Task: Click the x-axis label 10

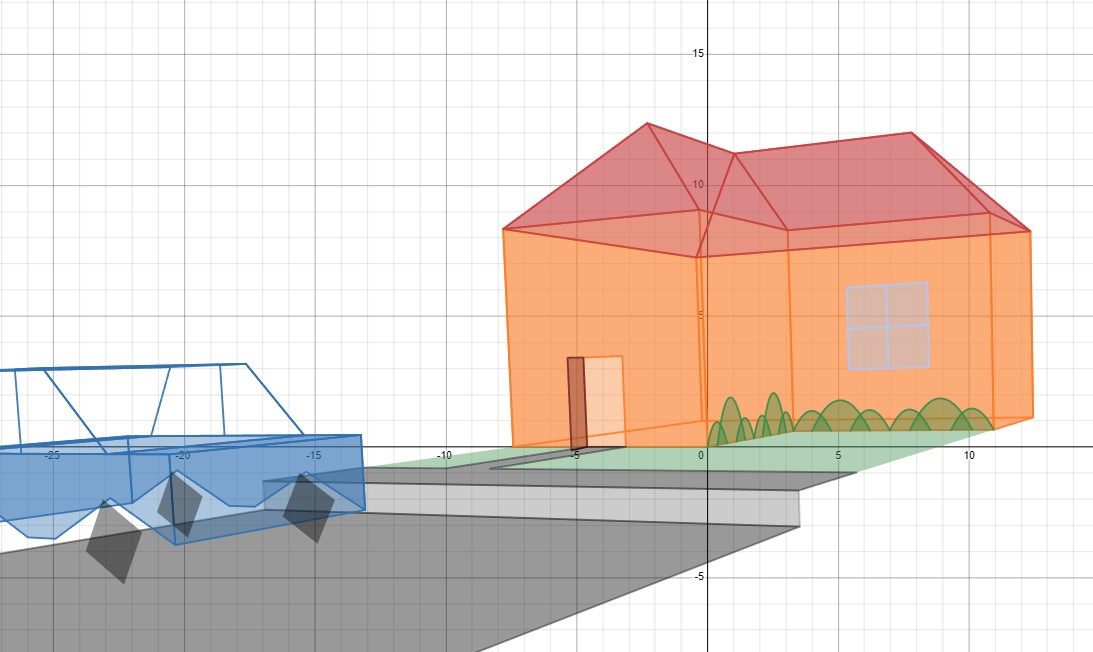Action: [968, 455]
